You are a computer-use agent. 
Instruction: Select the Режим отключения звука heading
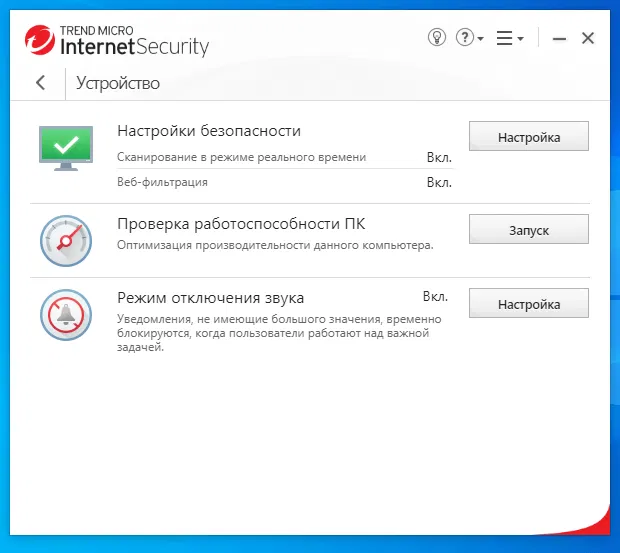210,298
